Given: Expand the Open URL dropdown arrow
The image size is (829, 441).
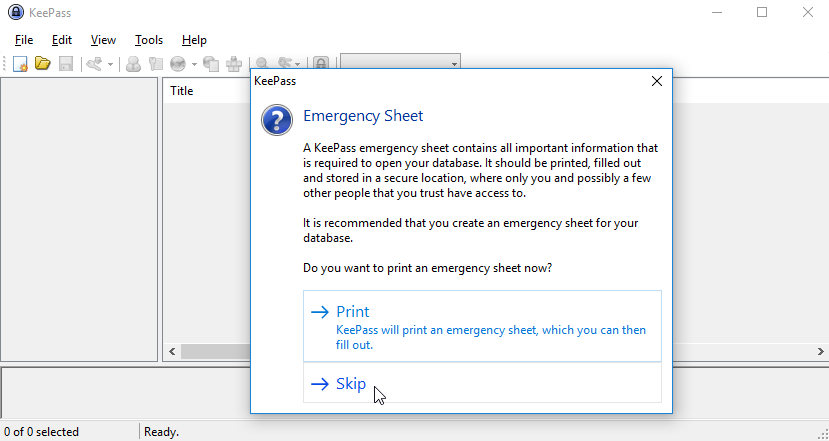Looking at the screenshot, I should 193,63.
